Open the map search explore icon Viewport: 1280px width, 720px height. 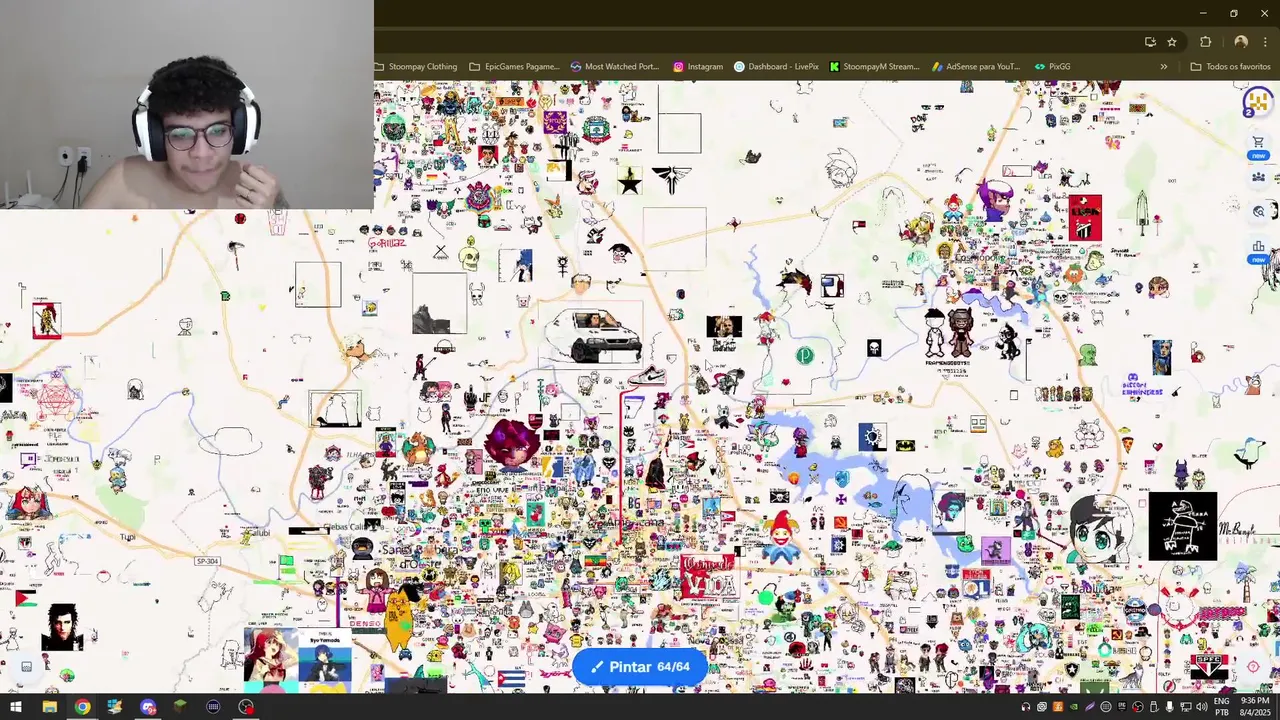(x=1258, y=211)
